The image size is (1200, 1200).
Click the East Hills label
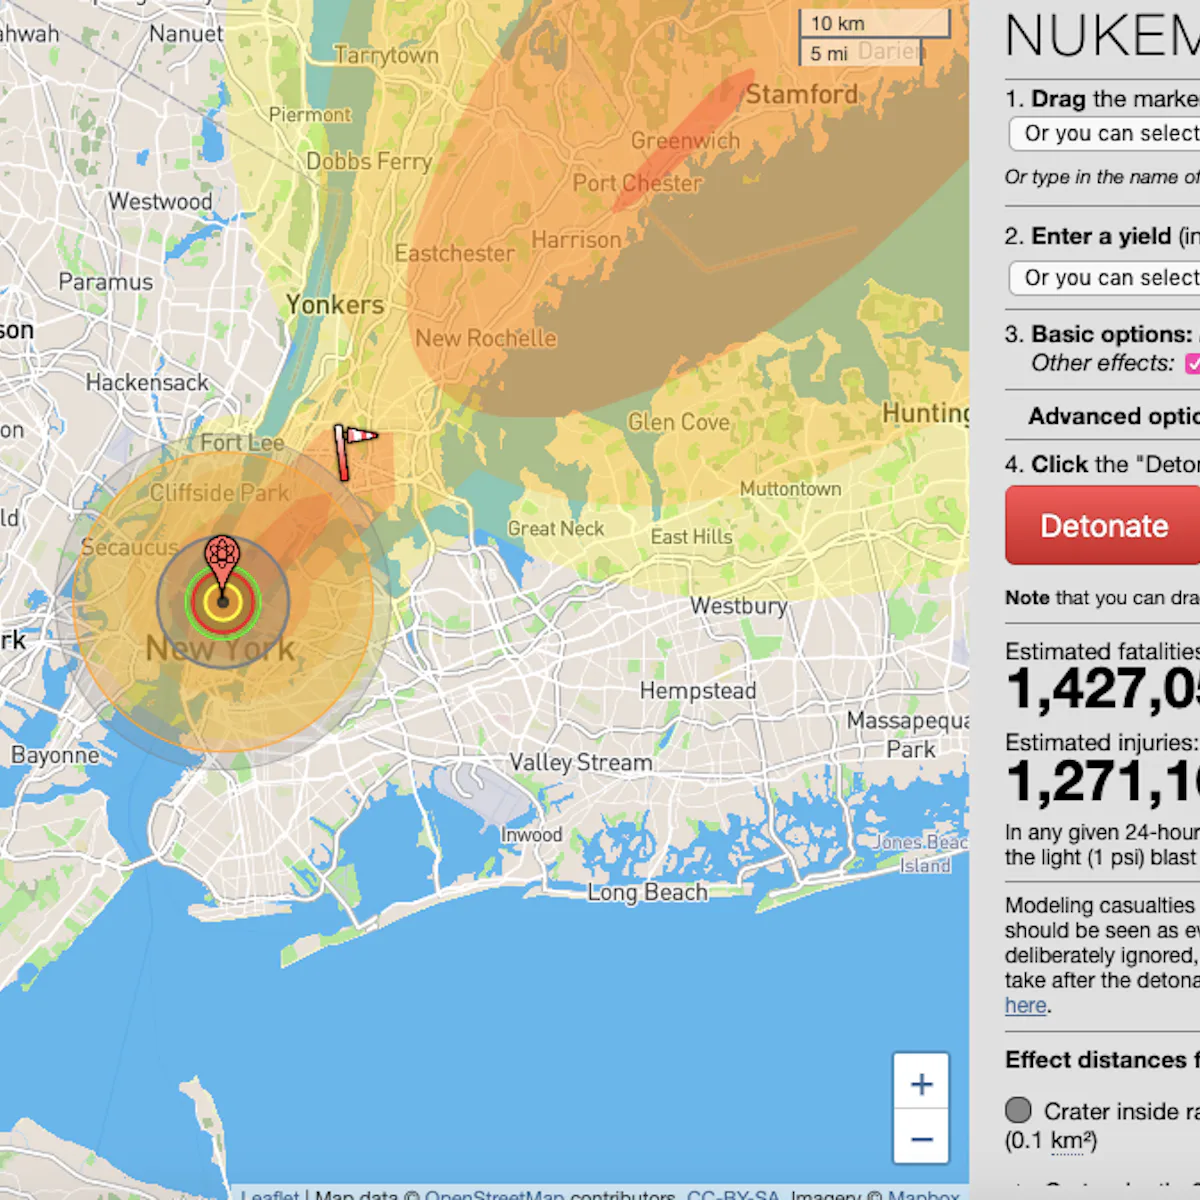691,537
